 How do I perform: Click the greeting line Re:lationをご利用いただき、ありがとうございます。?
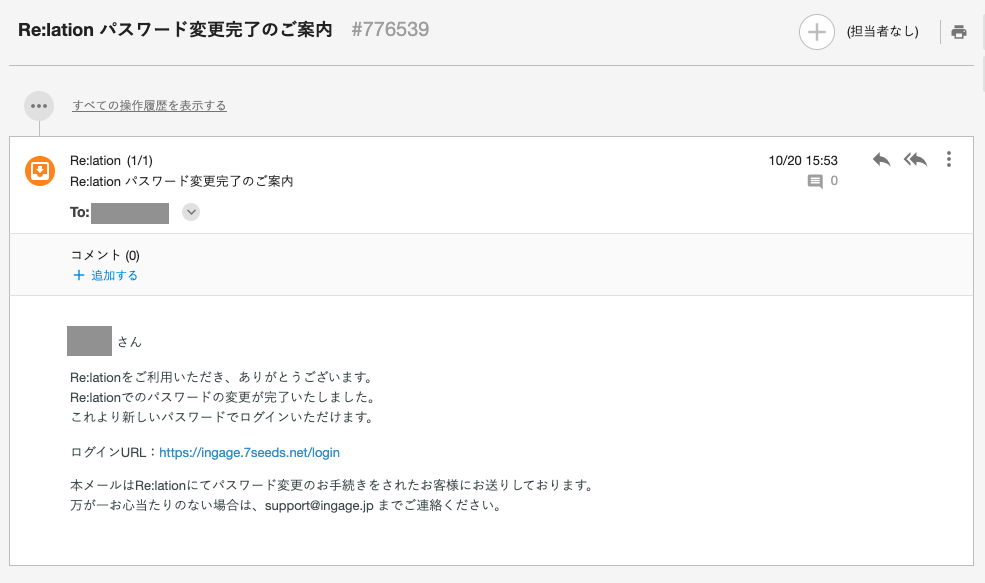click(223, 378)
